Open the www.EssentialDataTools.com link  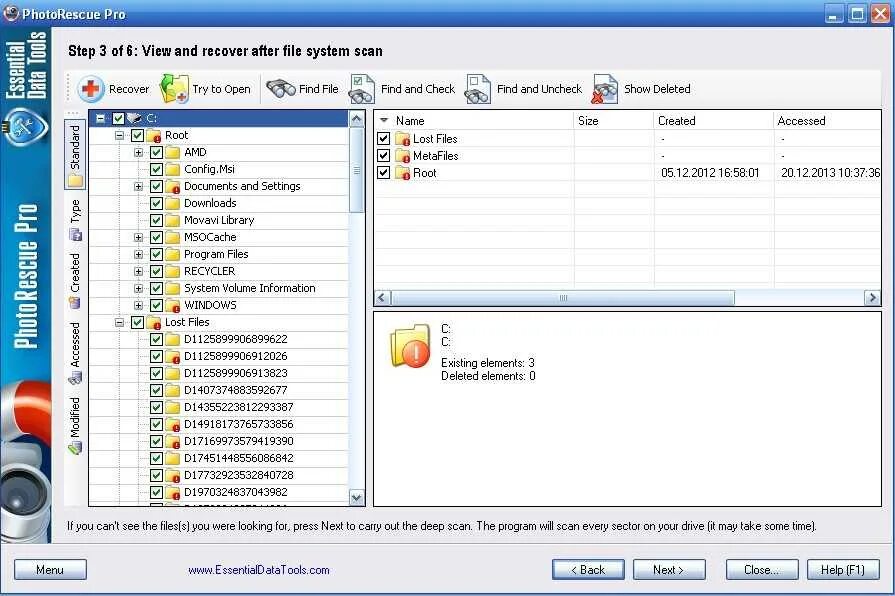pos(259,570)
